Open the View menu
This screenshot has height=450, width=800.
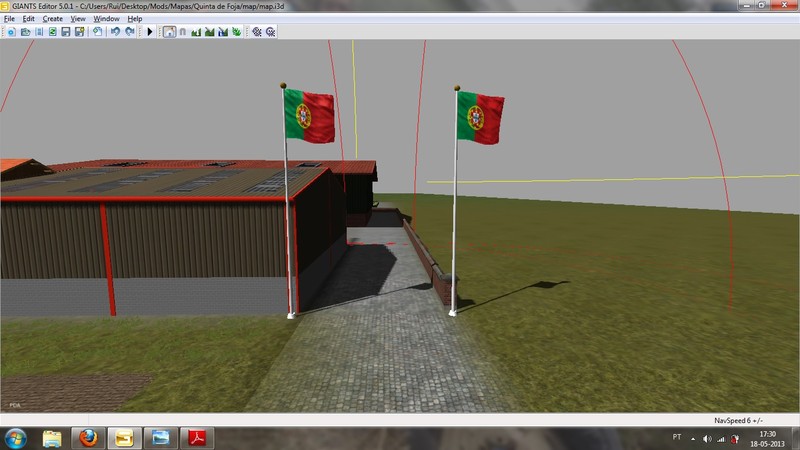(x=78, y=19)
